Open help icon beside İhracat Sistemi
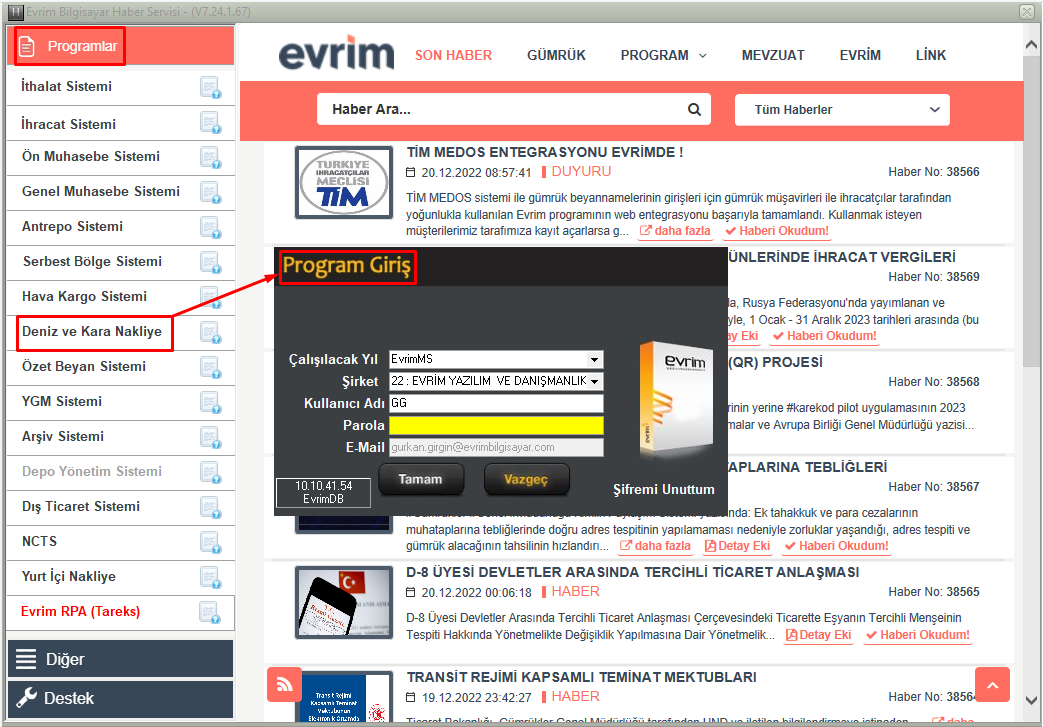This screenshot has width=1043, height=727. 211,123
